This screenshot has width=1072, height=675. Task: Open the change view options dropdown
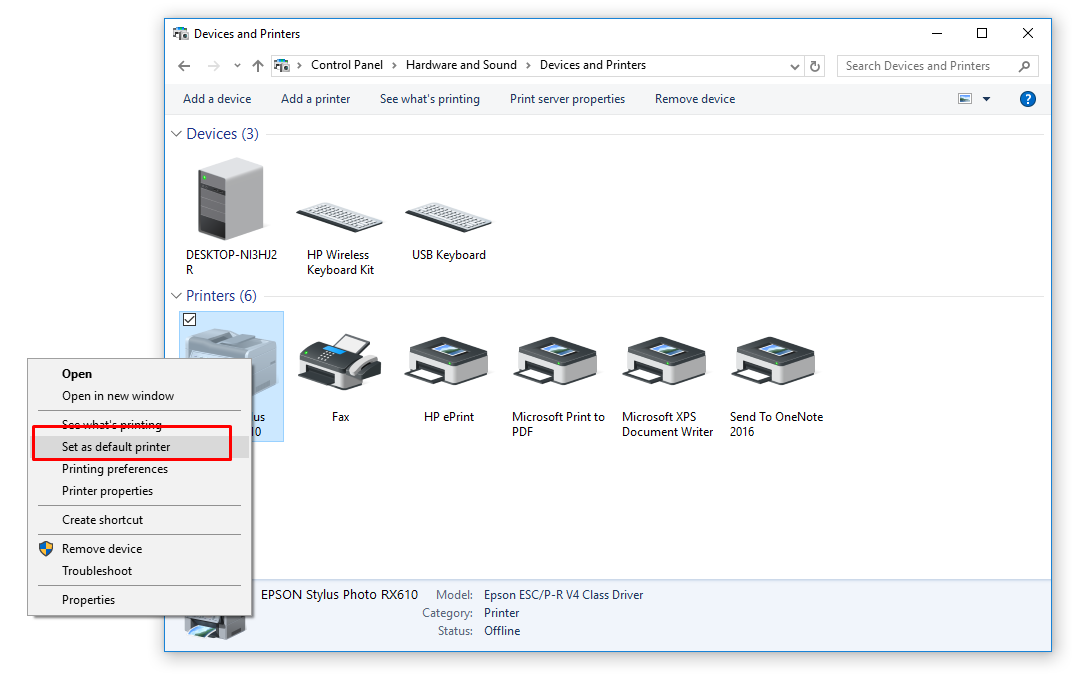pyautogui.click(x=986, y=99)
